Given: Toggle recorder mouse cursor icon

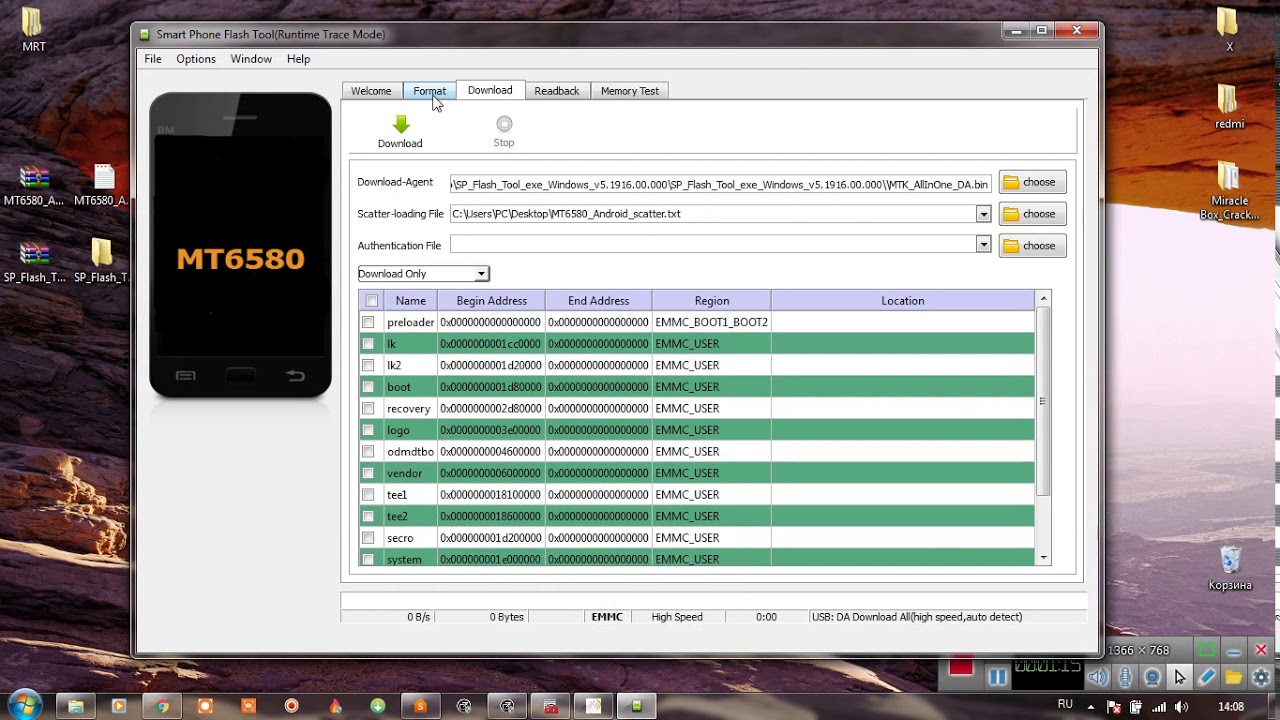Looking at the screenshot, I should coord(1179,677).
